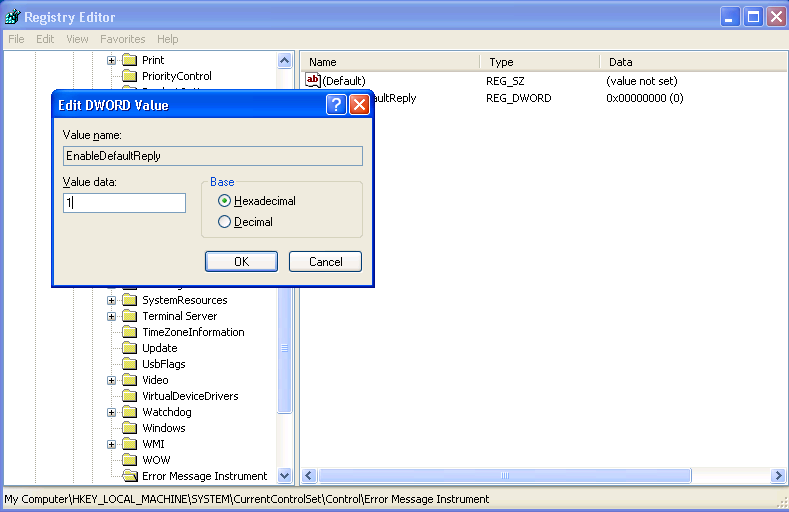Open the Favorites menu
Viewport: 789px width, 512px height.
122,39
